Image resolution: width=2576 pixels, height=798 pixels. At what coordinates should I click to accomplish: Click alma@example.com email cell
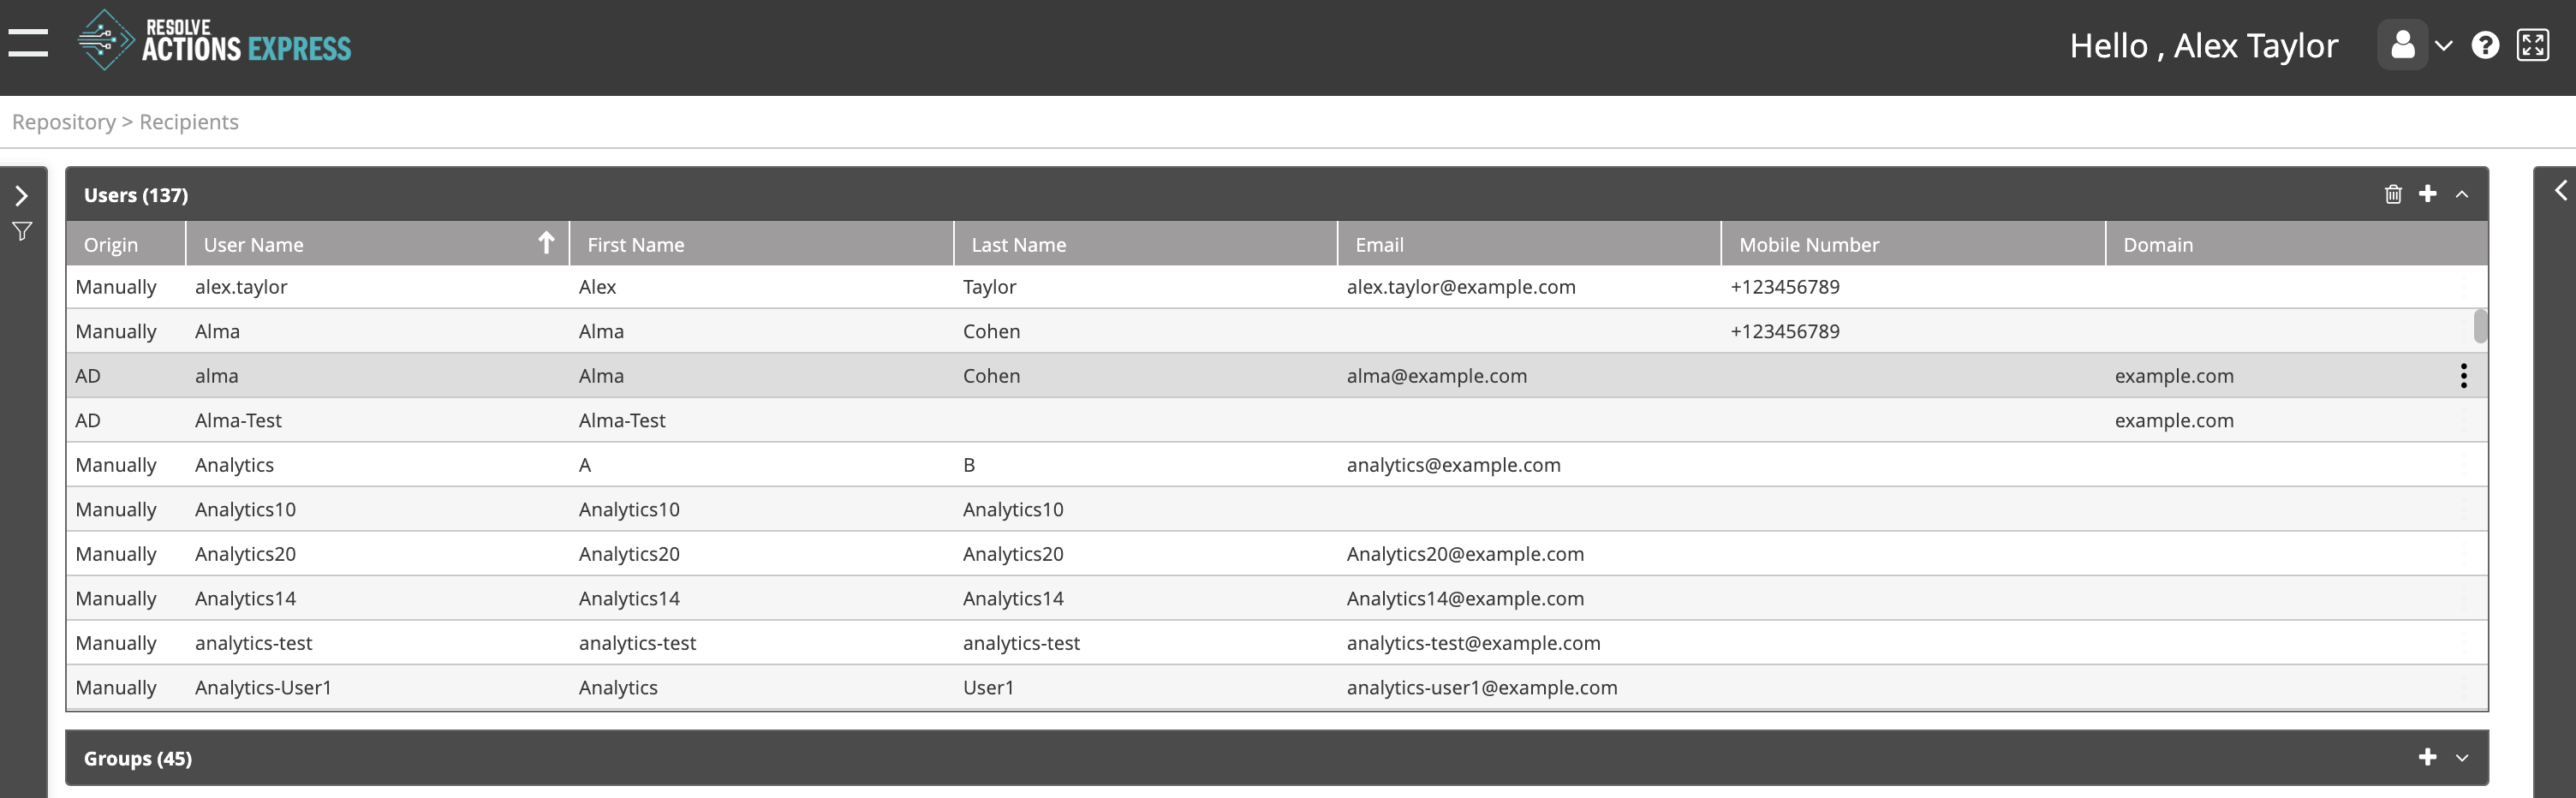(x=1436, y=376)
